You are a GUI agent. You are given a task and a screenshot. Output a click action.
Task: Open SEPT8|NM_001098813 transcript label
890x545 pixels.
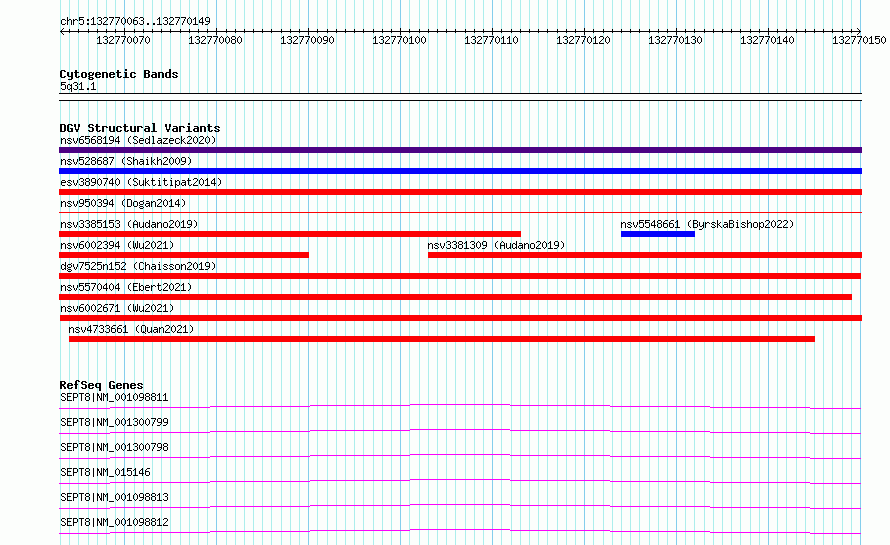(x=114, y=497)
